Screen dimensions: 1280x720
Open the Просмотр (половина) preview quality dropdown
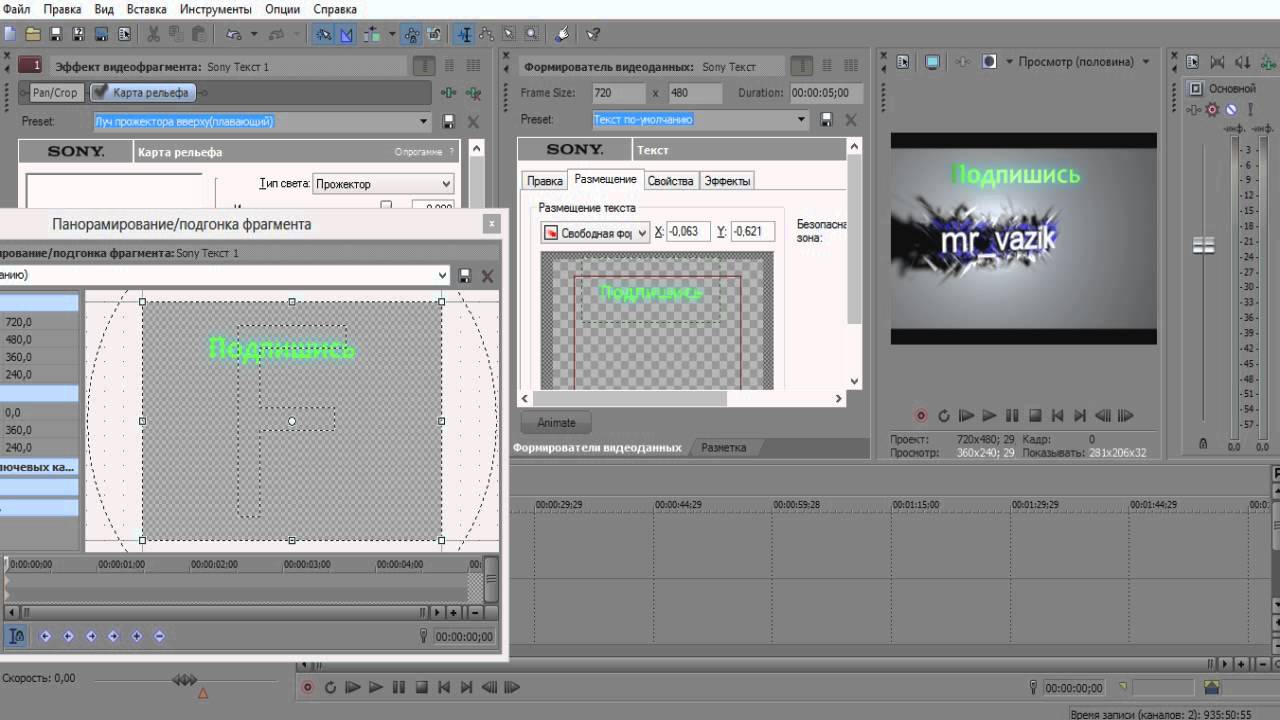[x=1146, y=62]
